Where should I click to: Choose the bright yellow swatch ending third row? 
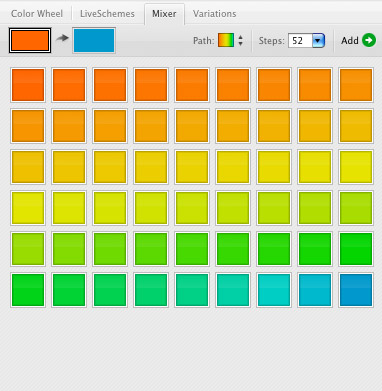tap(356, 167)
